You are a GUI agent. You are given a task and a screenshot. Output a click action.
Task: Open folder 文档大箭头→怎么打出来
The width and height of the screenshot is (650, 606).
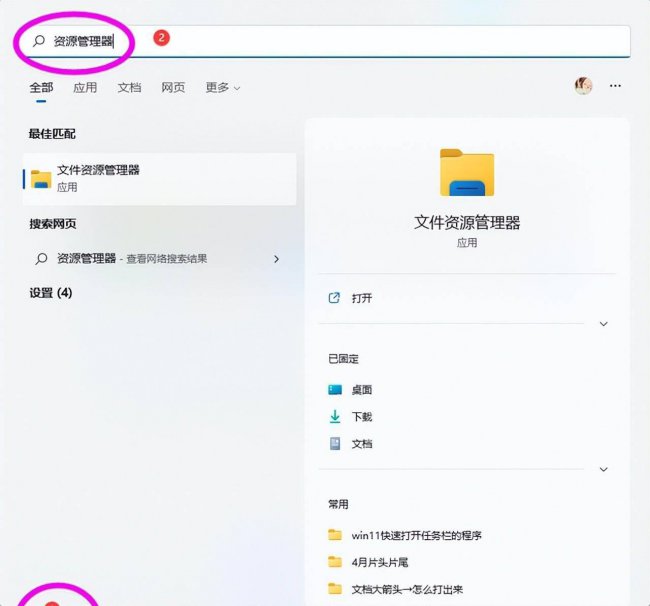coord(407,589)
